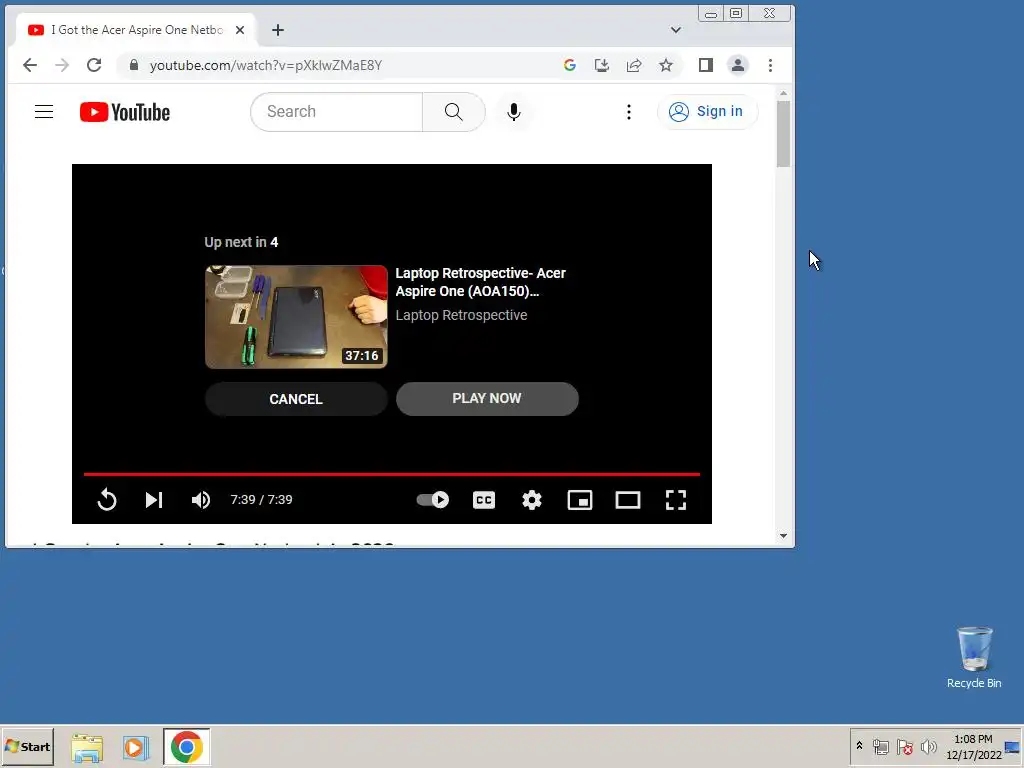The height and width of the screenshot is (768, 1024).
Task: Open a new tab
Action: 278,30
